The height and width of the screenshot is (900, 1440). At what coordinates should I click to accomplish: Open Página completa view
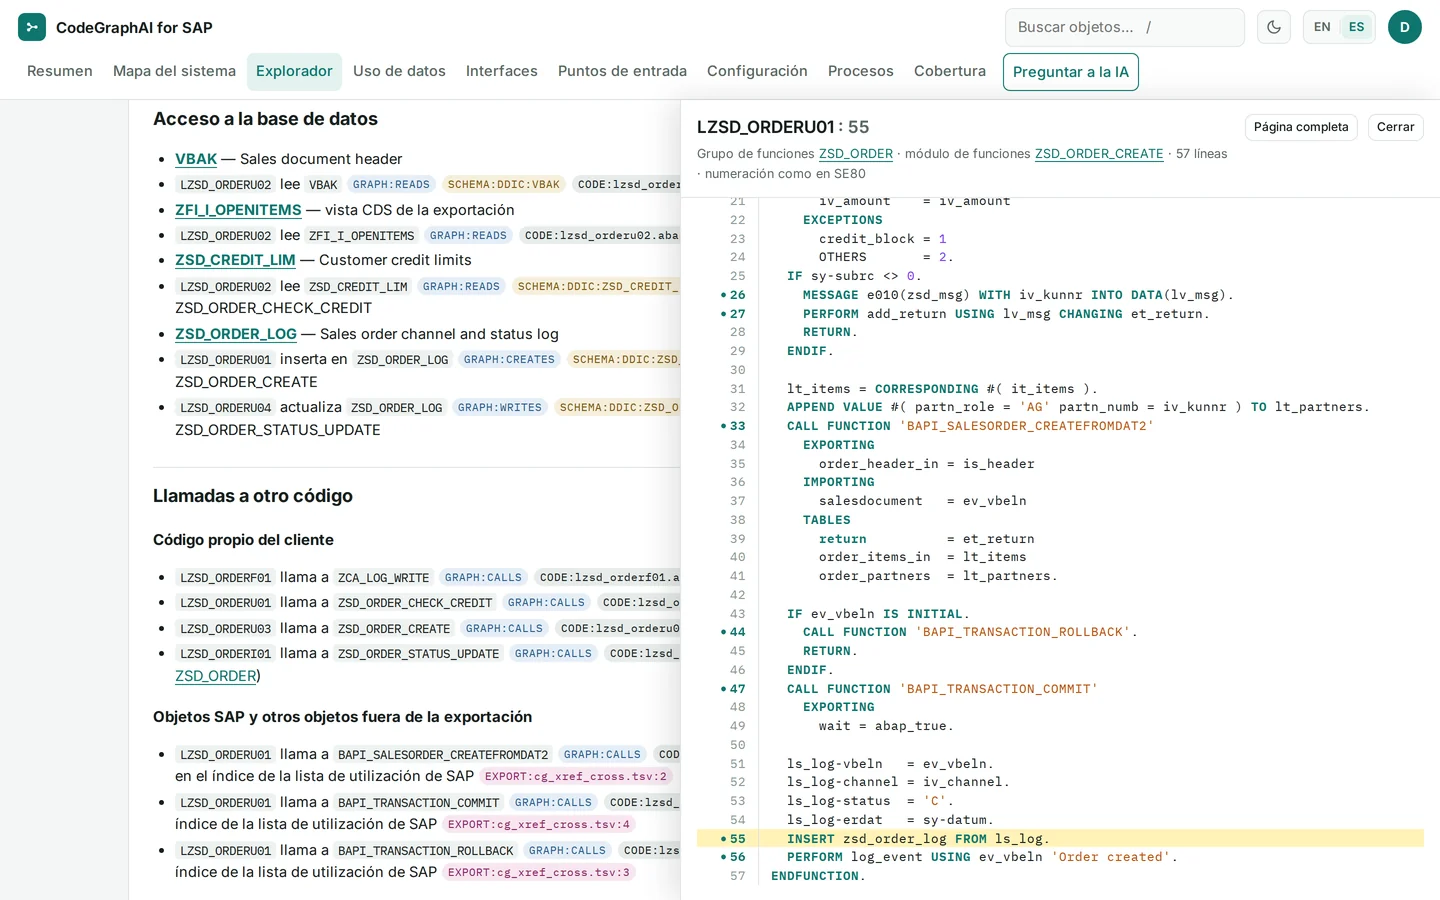click(1301, 127)
